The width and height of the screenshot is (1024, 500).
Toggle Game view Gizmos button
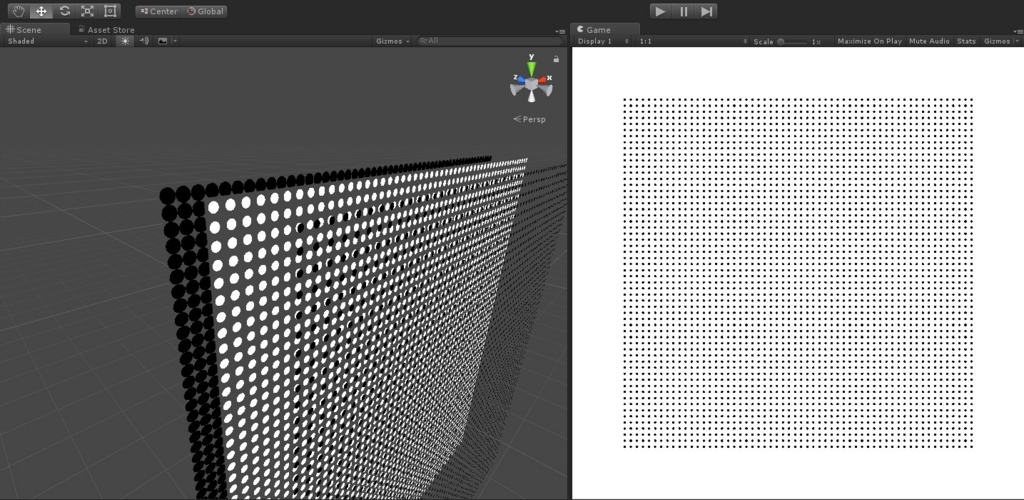tap(997, 41)
